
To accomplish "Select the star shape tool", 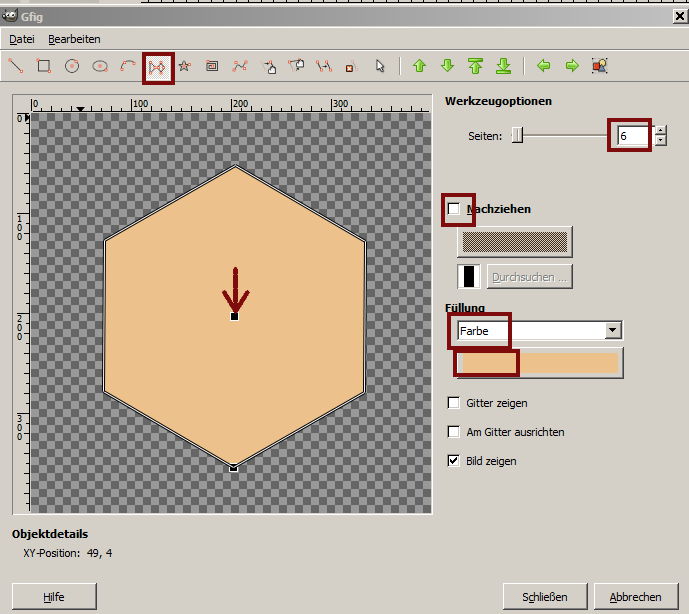I will 184,66.
